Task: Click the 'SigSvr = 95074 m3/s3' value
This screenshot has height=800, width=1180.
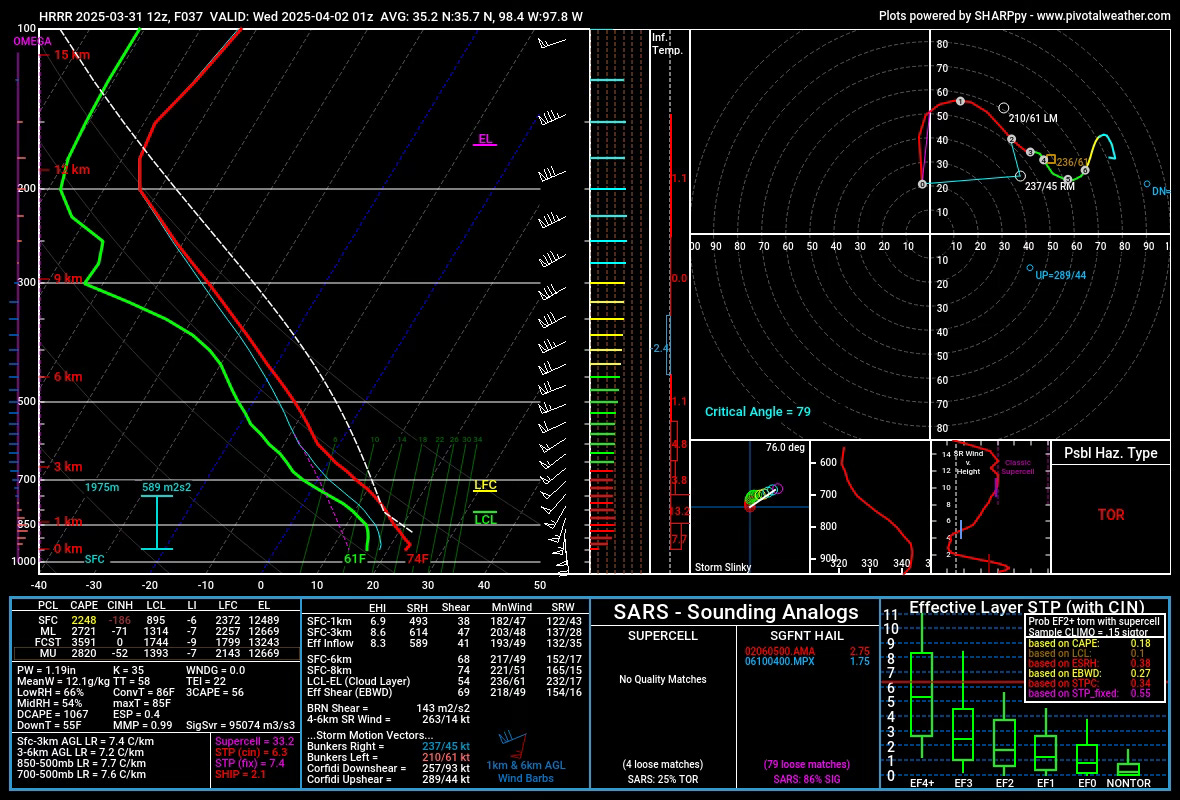Action: 243,725
